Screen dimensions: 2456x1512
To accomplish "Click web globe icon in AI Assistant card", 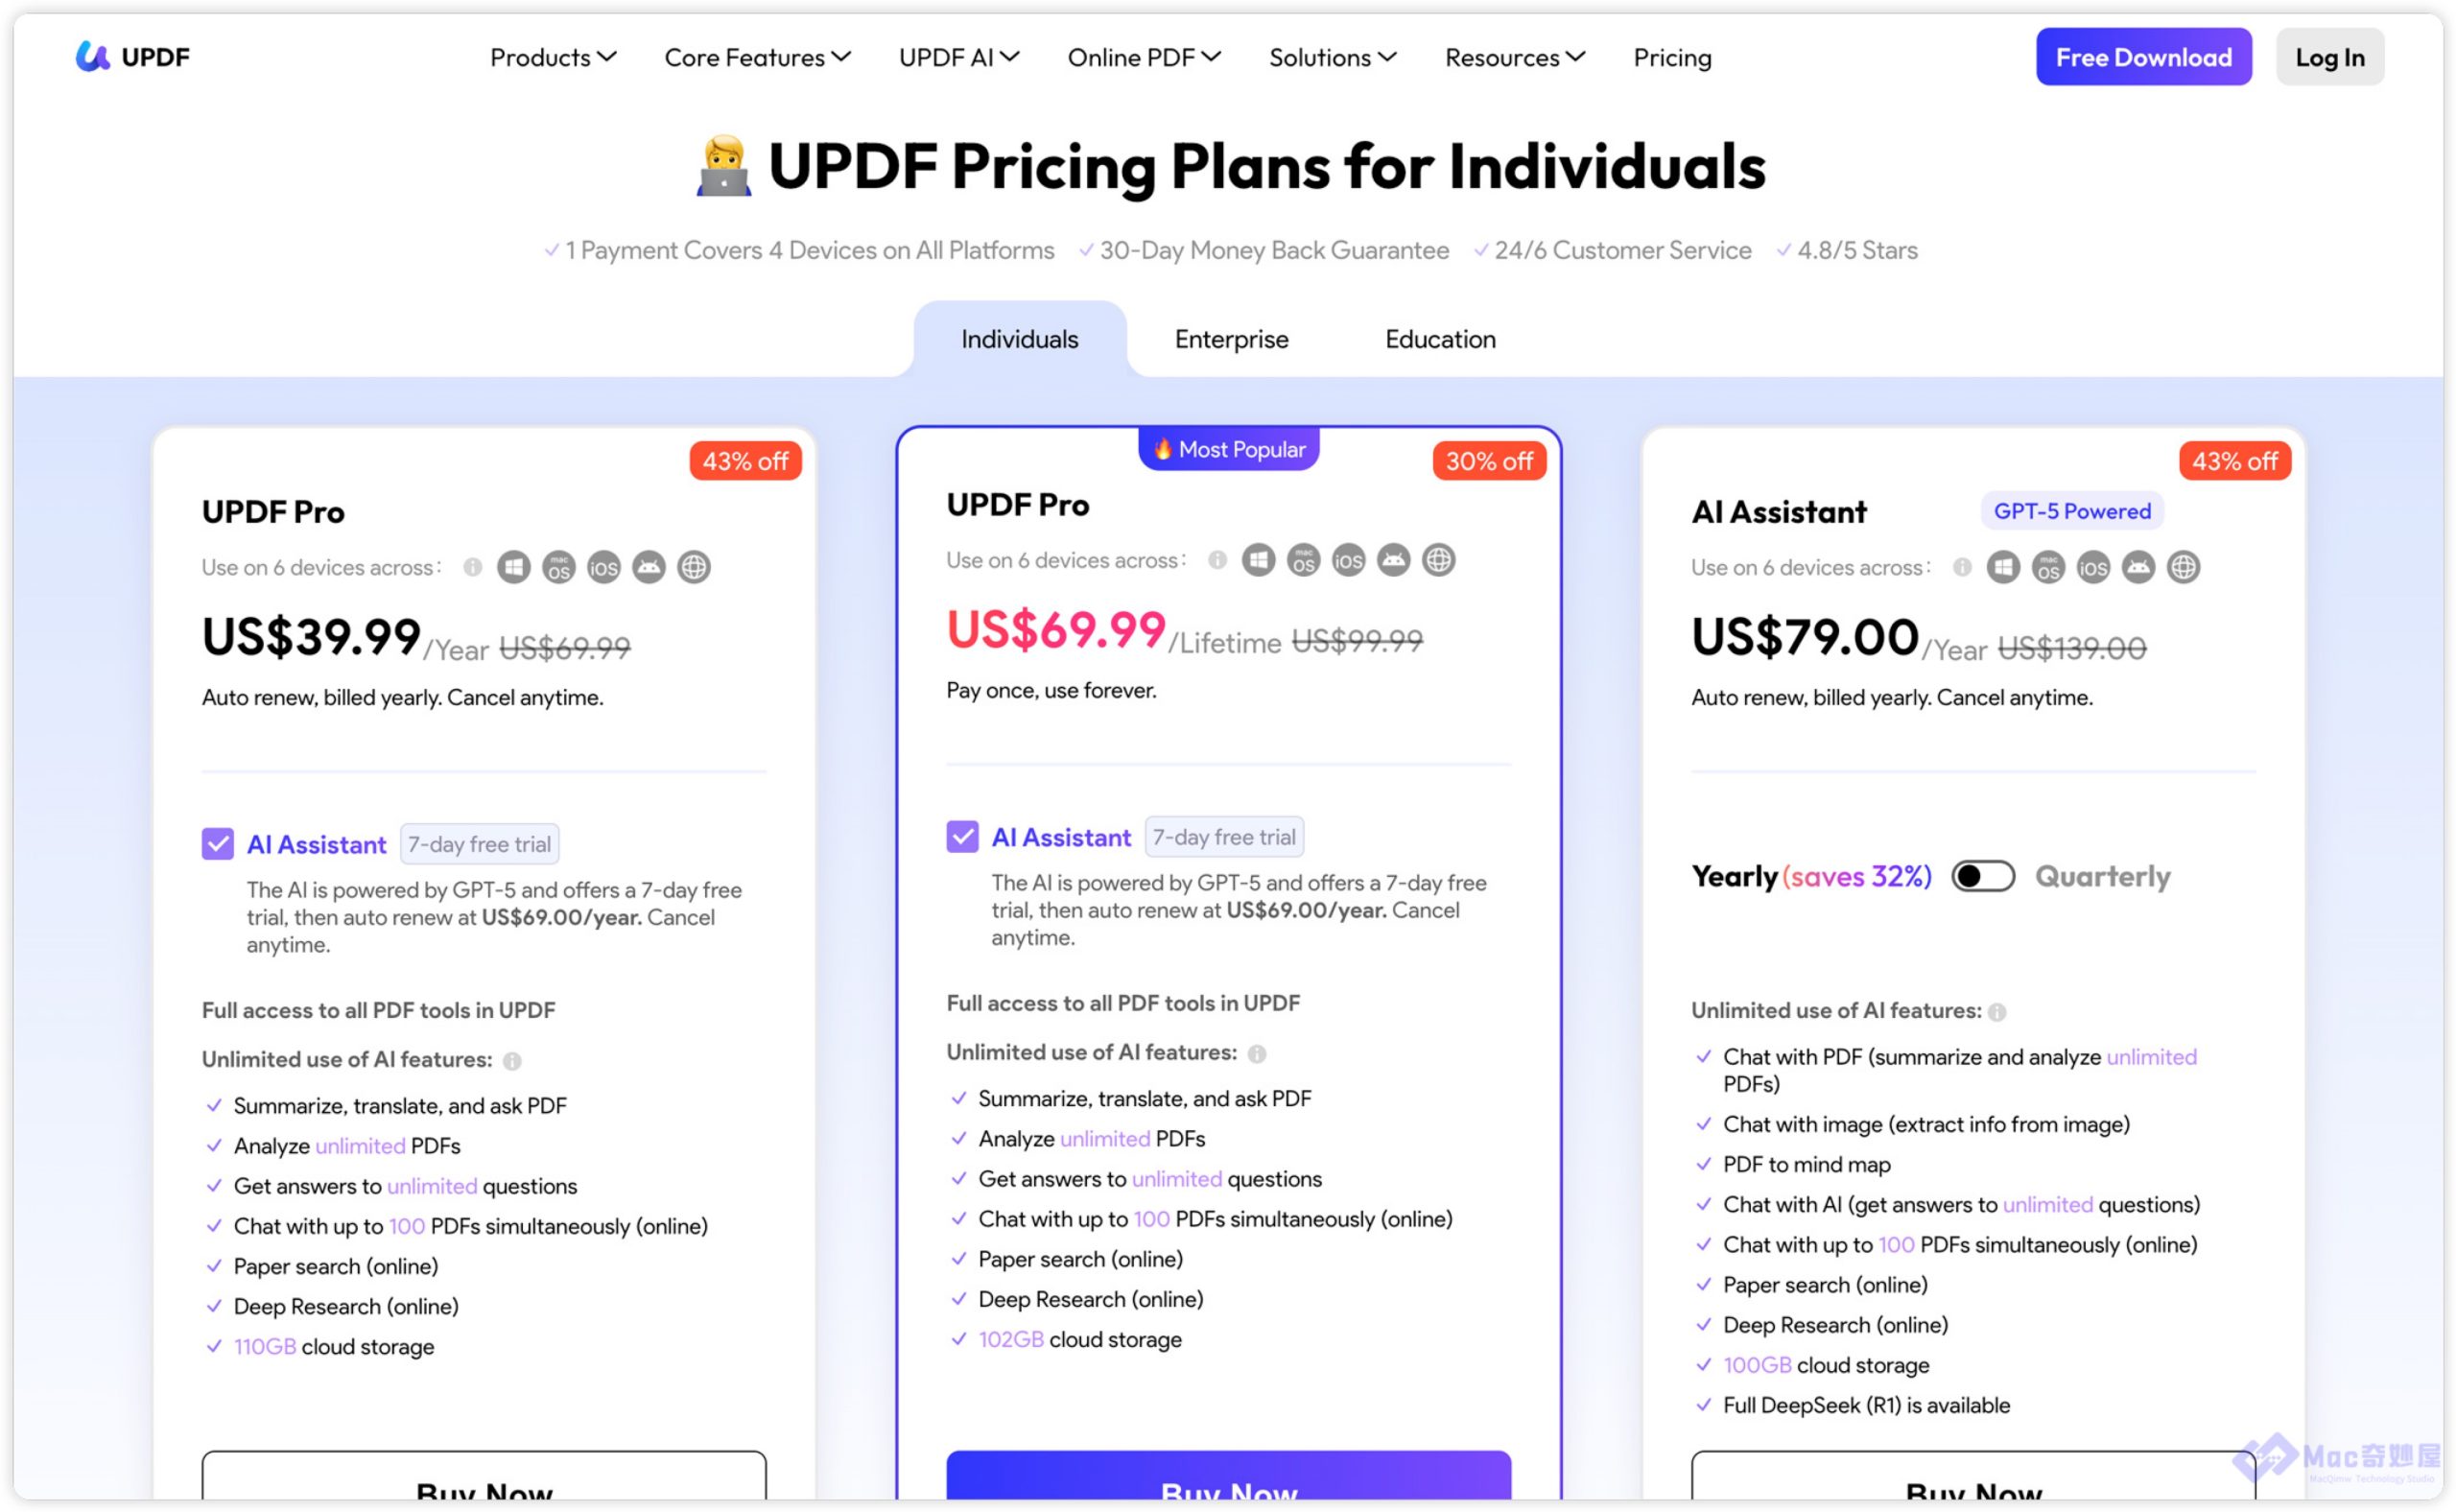I will (2182, 567).
